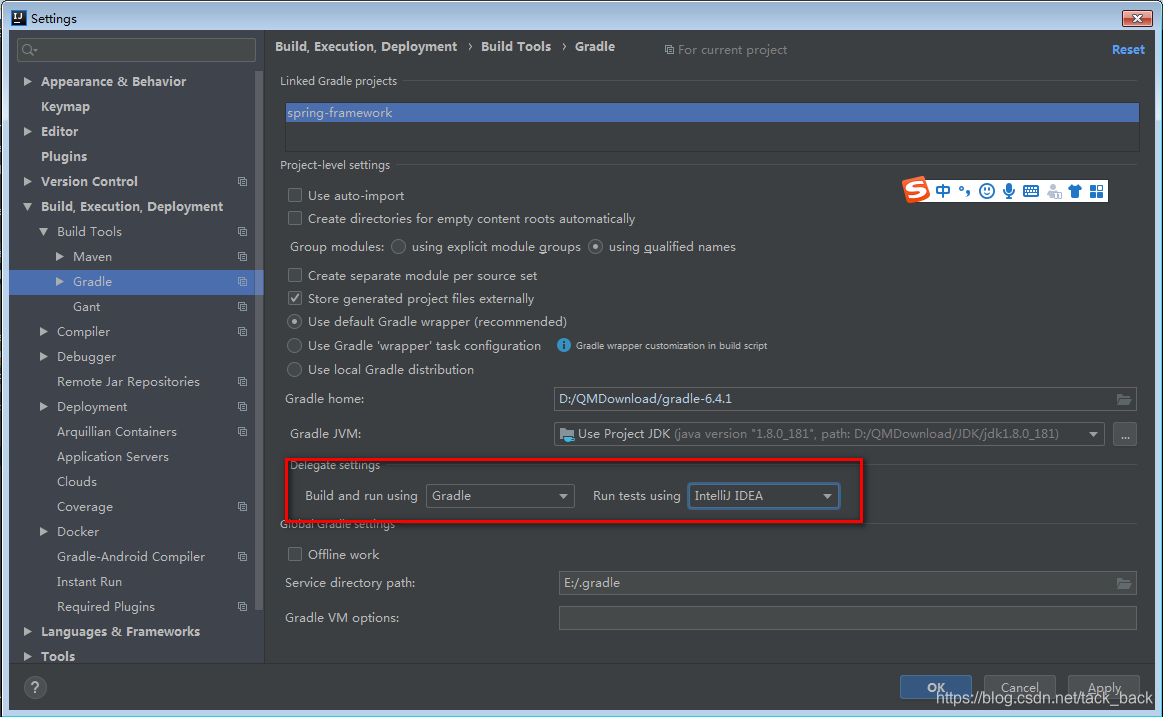Click project-level icon next to Remote Jar Repositories
This screenshot has height=717, width=1163.
pos(242,381)
